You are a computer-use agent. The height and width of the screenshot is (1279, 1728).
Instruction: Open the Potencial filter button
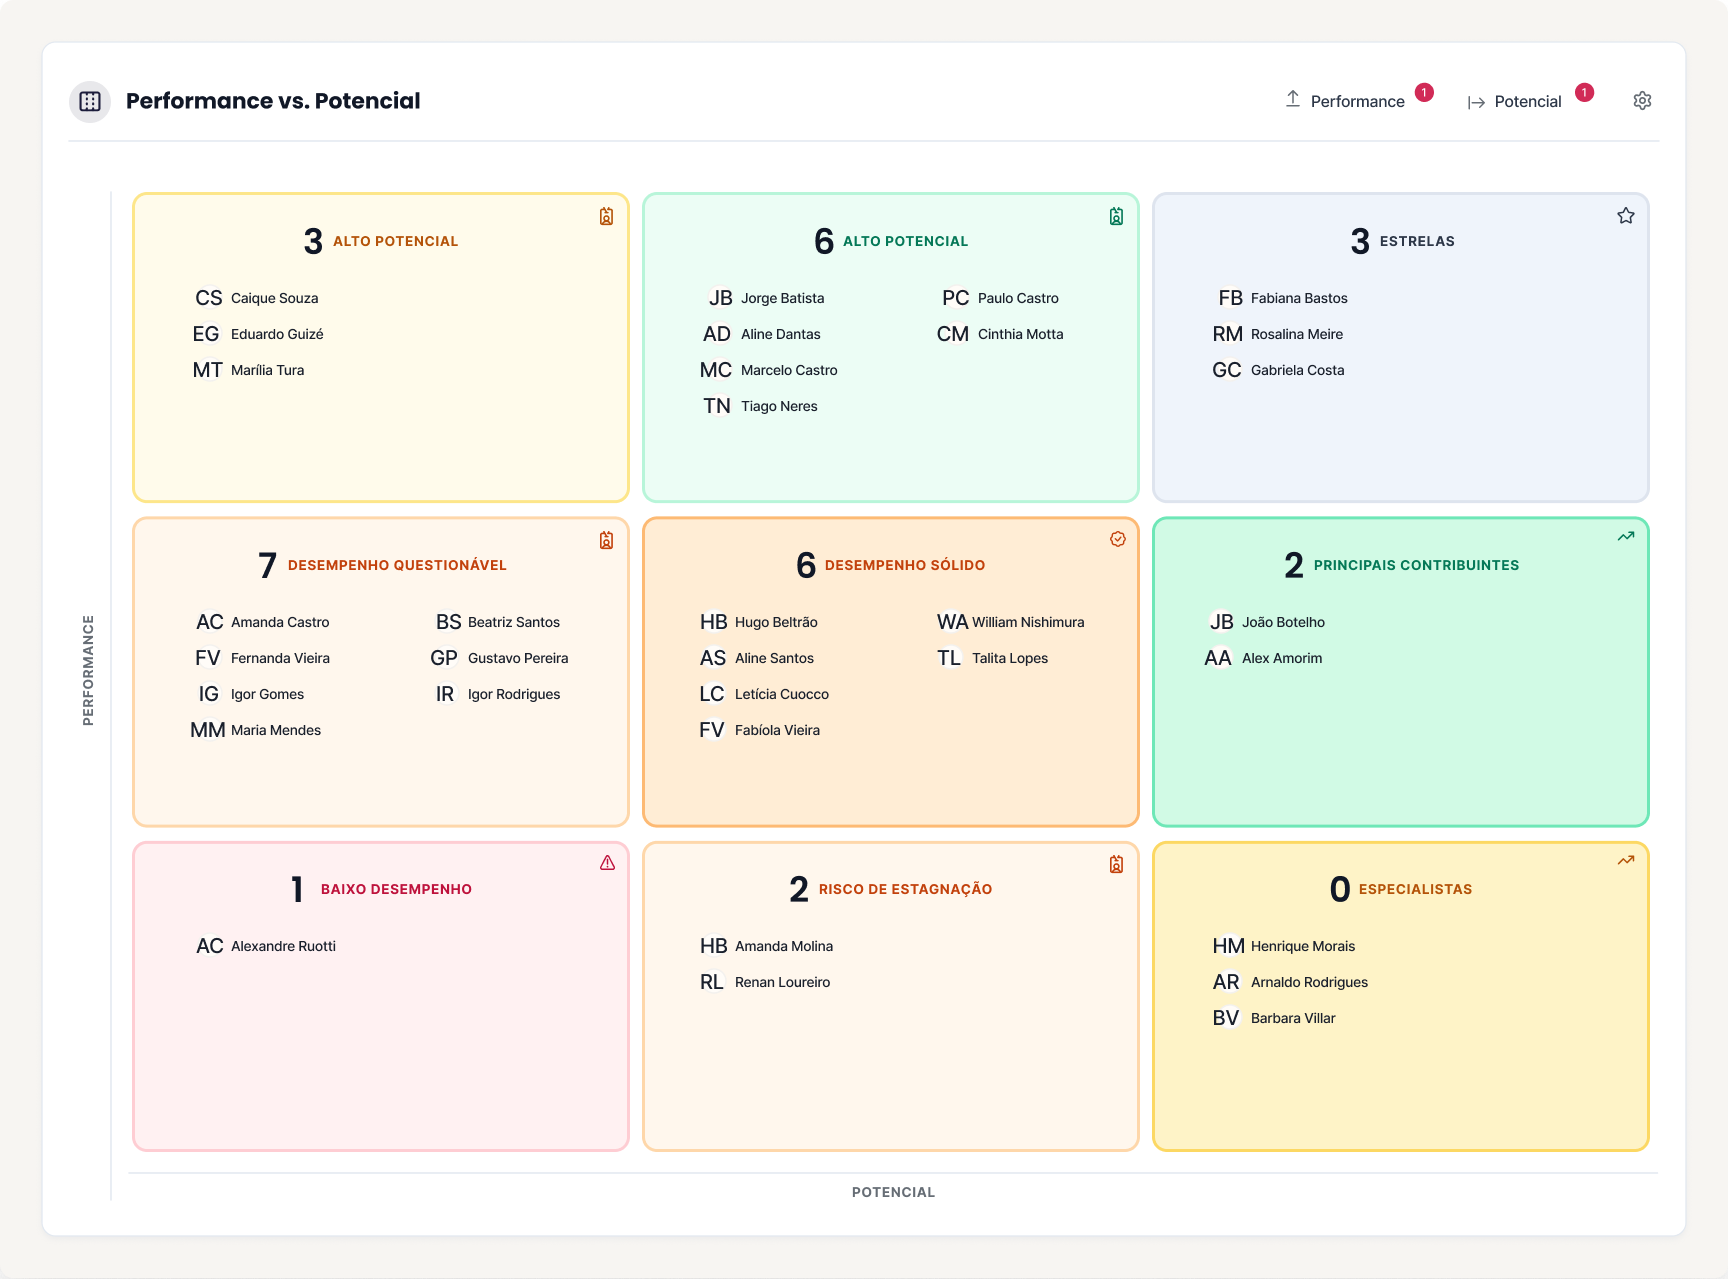click(x=1514, y=102)
